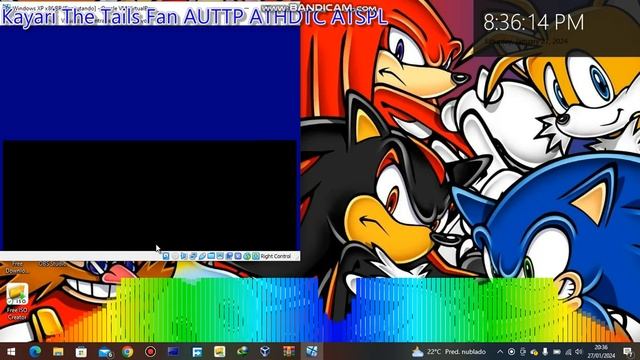The height and width of the screenshot is (360, 640).
Task: Click the optical disc indicator in VirtualBox status bar
Action: (x=175, y=256)
